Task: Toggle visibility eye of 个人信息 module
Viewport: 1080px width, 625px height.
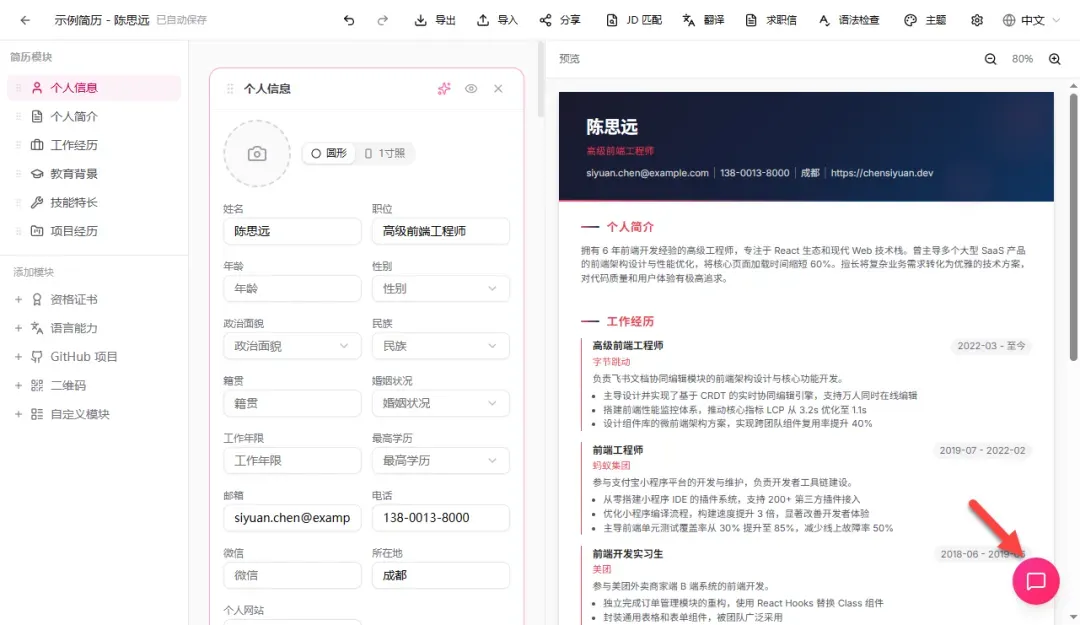Action: pos(471,89)
